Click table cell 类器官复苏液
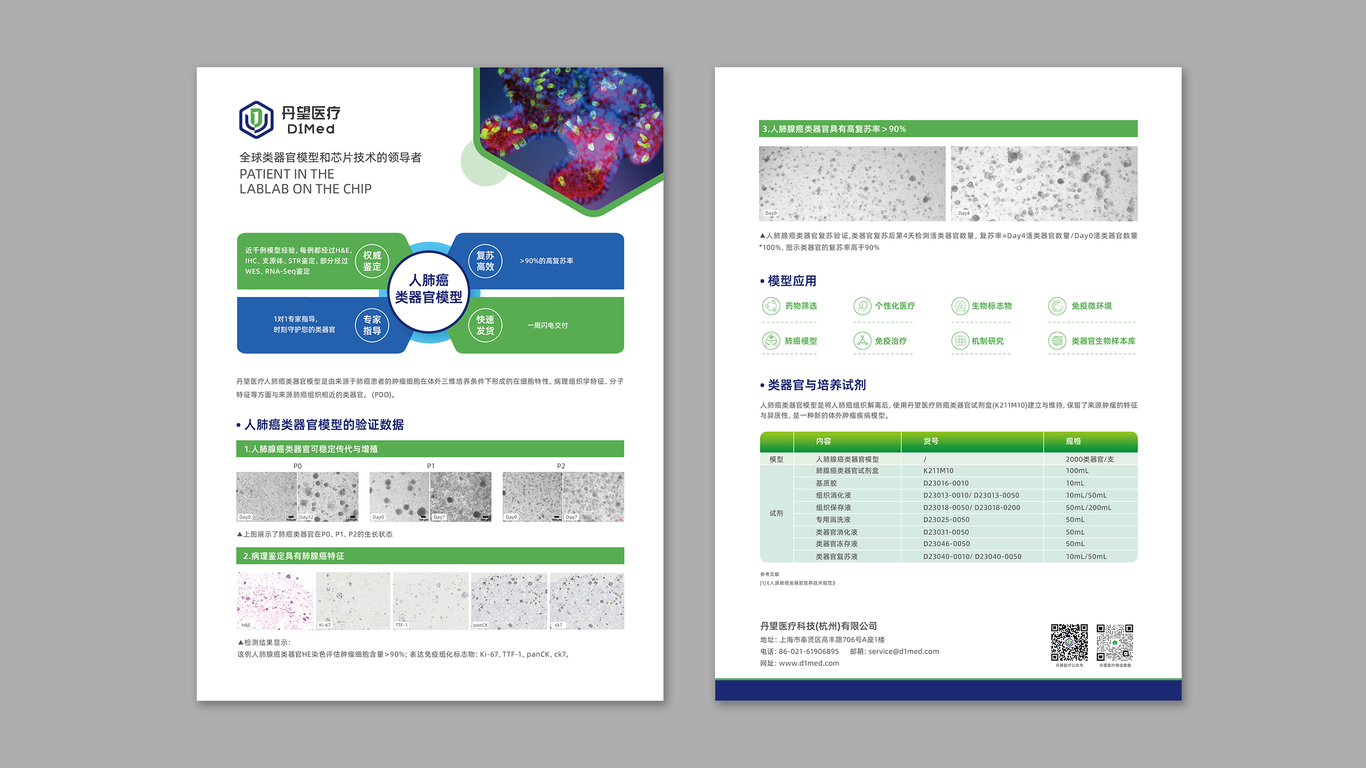The height and width of the screenshot is (768, 1366). tap(837, 556)
